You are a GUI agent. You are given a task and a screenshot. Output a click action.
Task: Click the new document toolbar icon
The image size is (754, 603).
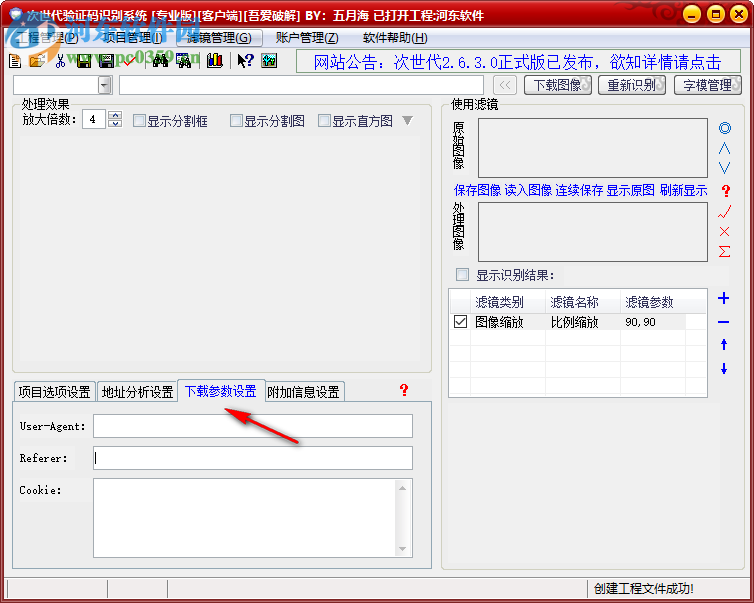click(x=15, y=61)
